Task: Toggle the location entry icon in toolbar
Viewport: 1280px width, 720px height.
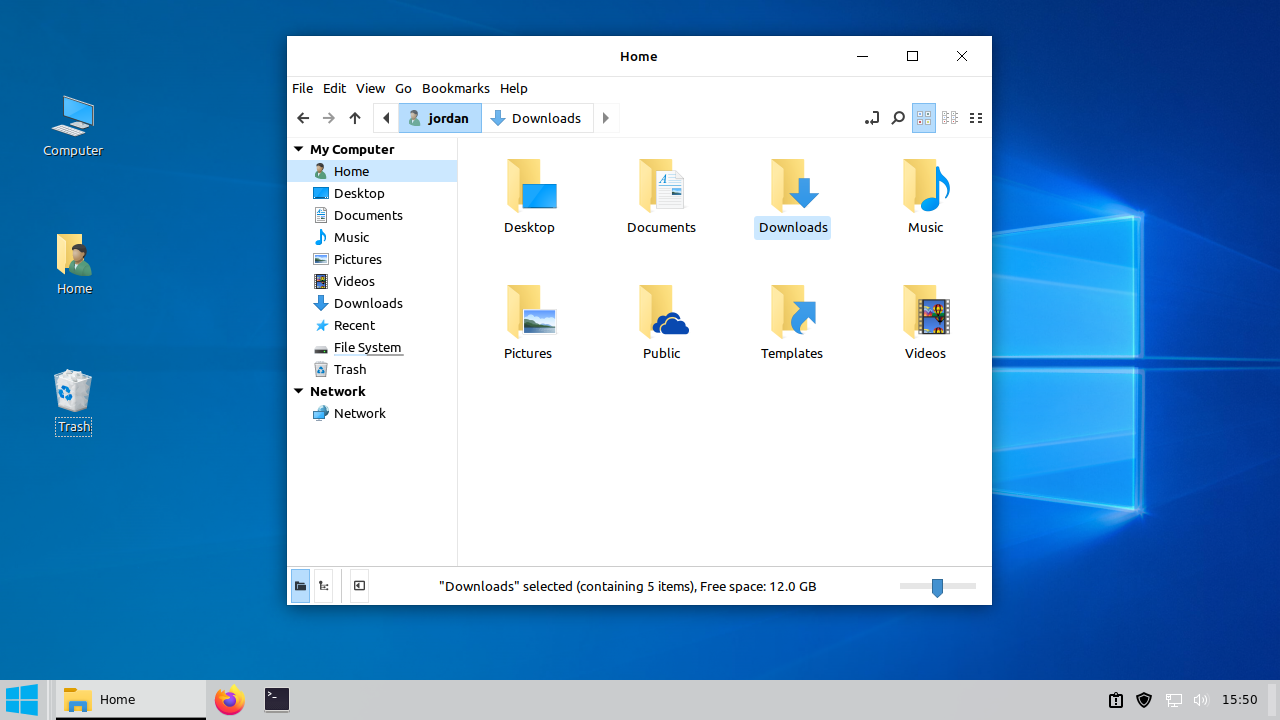Action: pyautogui.click(x=871, y=117)
